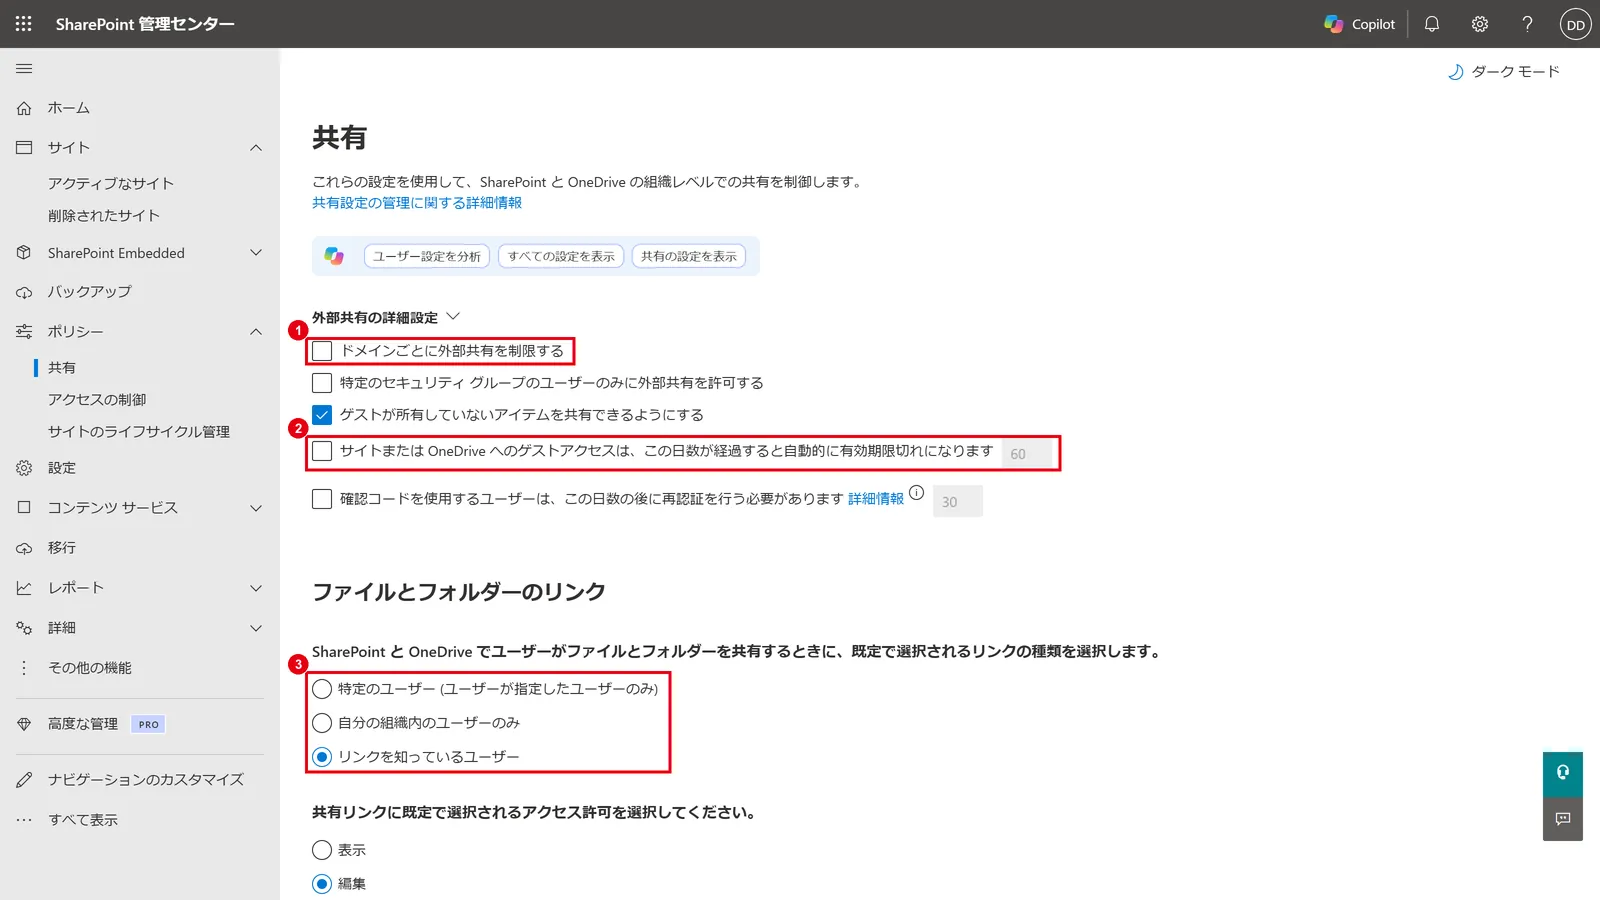
Task: Open サイトのライフサイクル管理
Action: coord(139,432)
